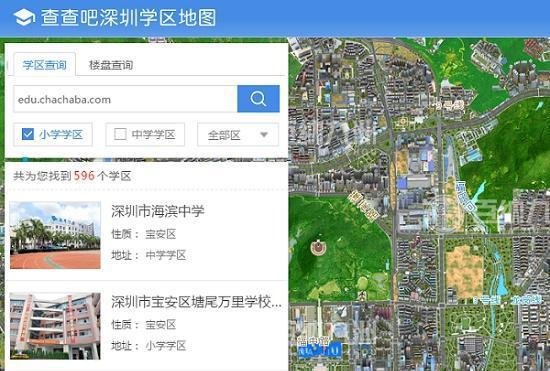Click 宝安区 under 塘尾万里学校

tap(161, 325)
